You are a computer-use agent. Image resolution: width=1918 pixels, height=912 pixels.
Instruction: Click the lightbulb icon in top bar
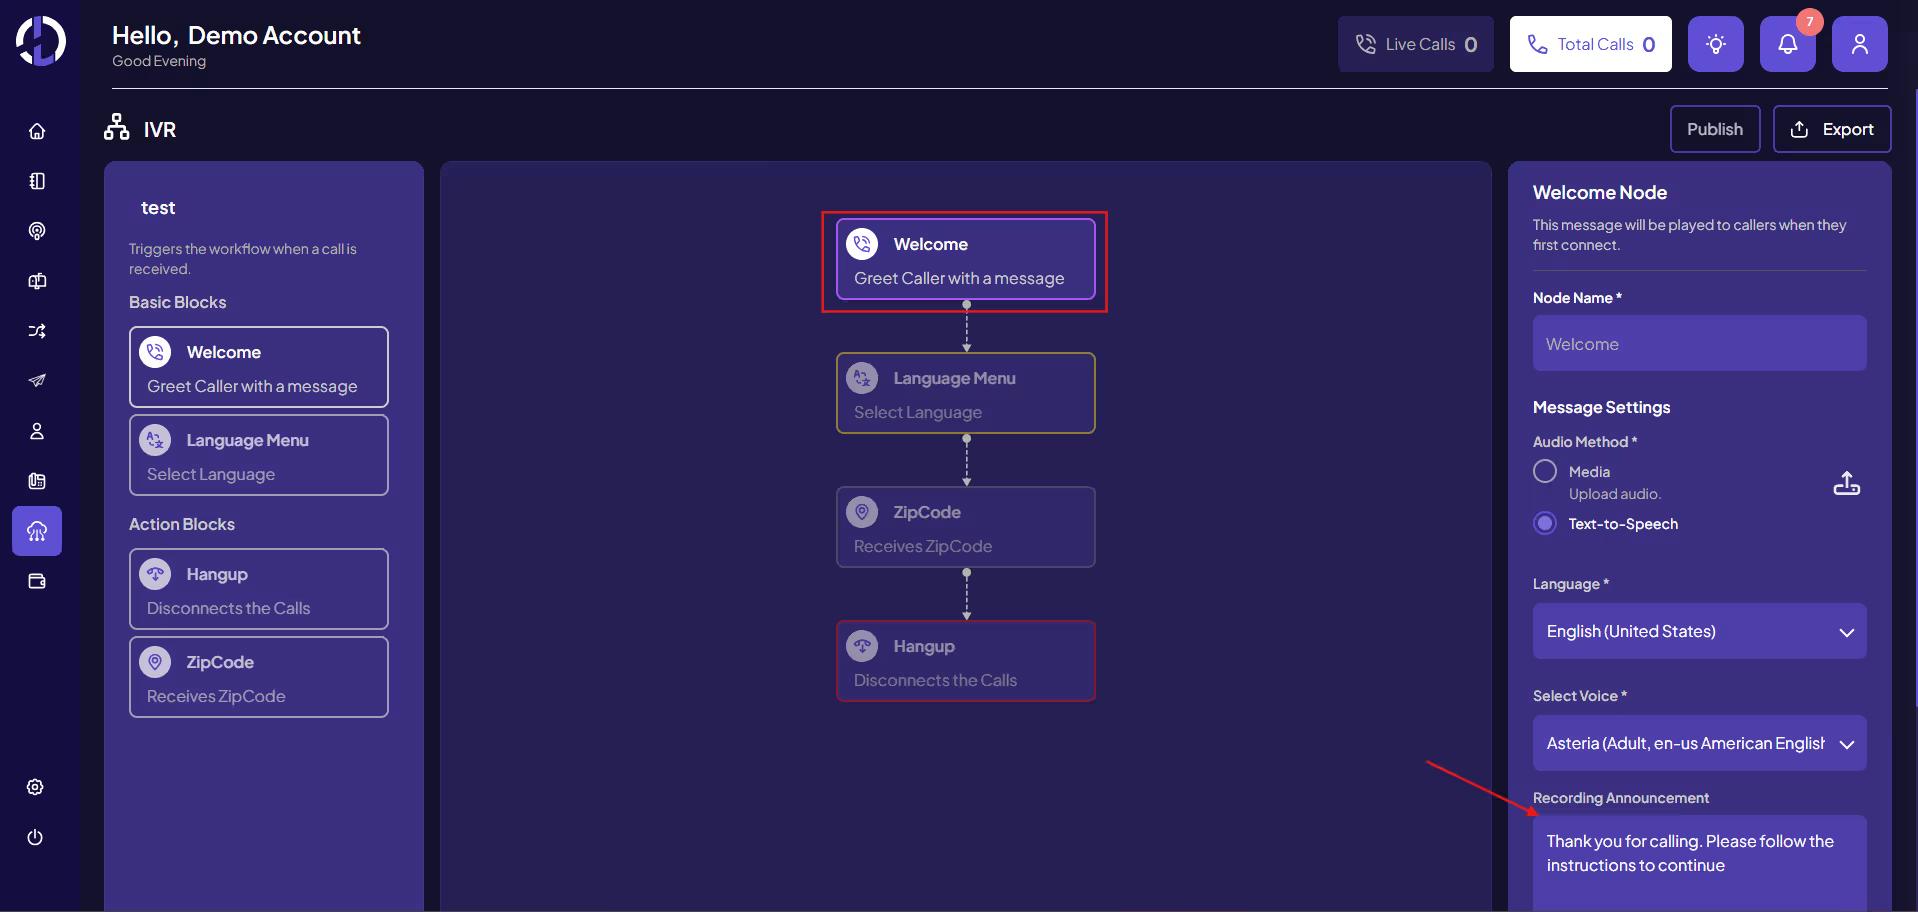coord(1716,43)
